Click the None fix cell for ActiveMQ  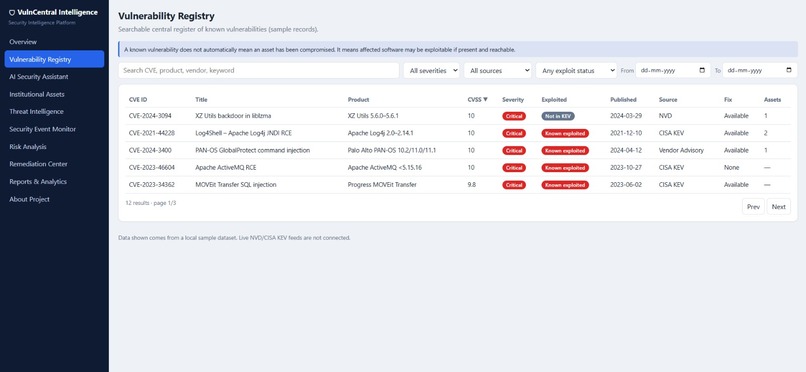click(x=731, y=168)
